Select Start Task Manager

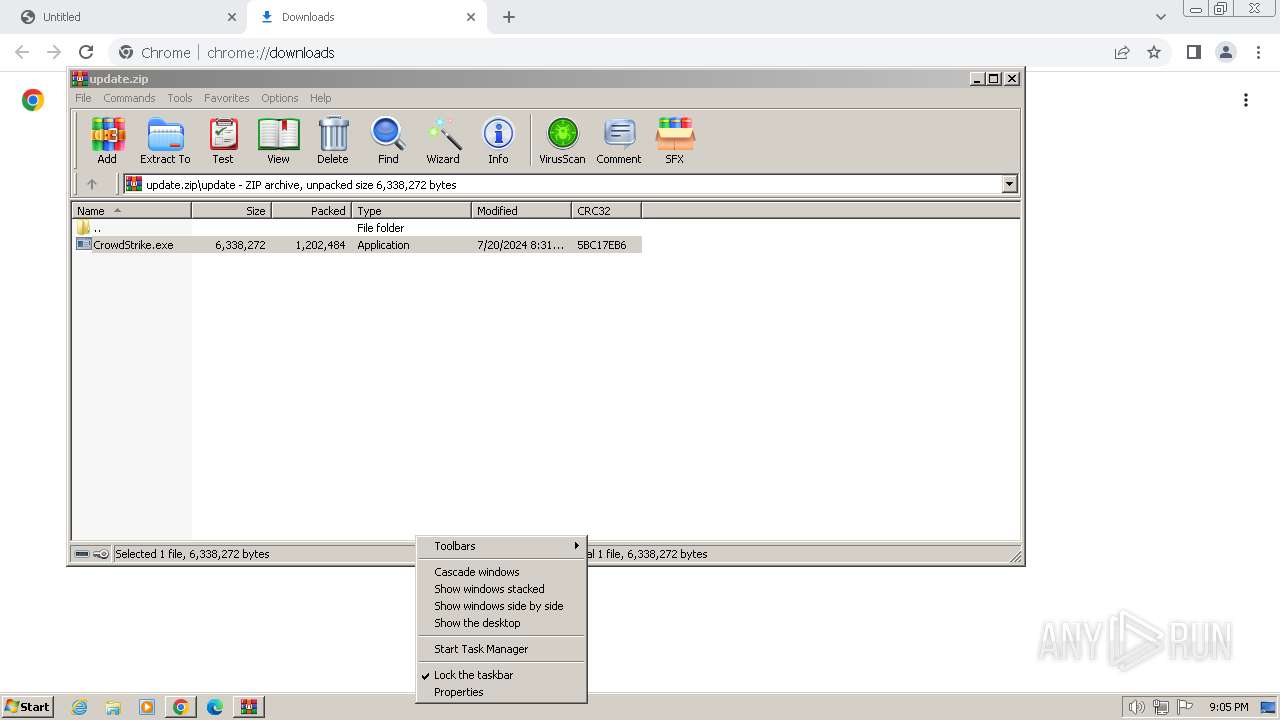(x=501, y=649)
